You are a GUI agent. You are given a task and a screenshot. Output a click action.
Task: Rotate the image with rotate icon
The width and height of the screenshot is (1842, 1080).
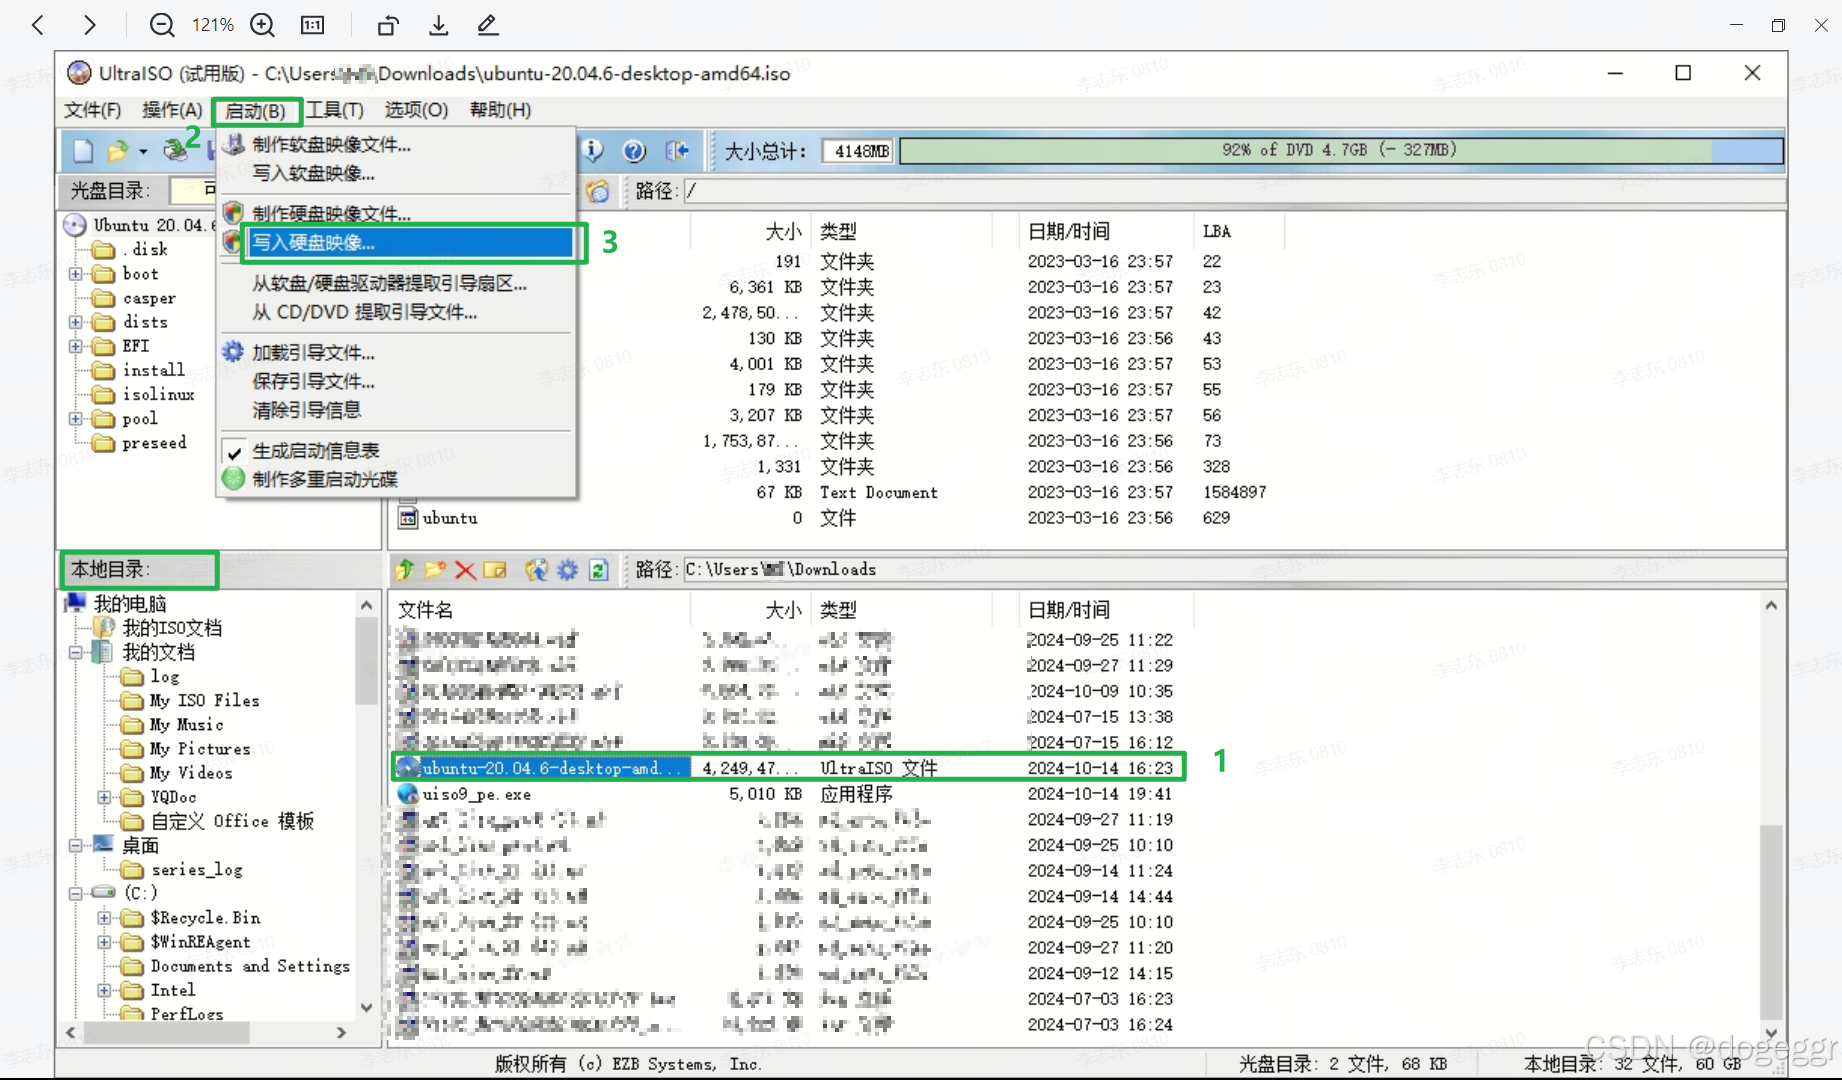pyautogui.click(x=388, y=25)
